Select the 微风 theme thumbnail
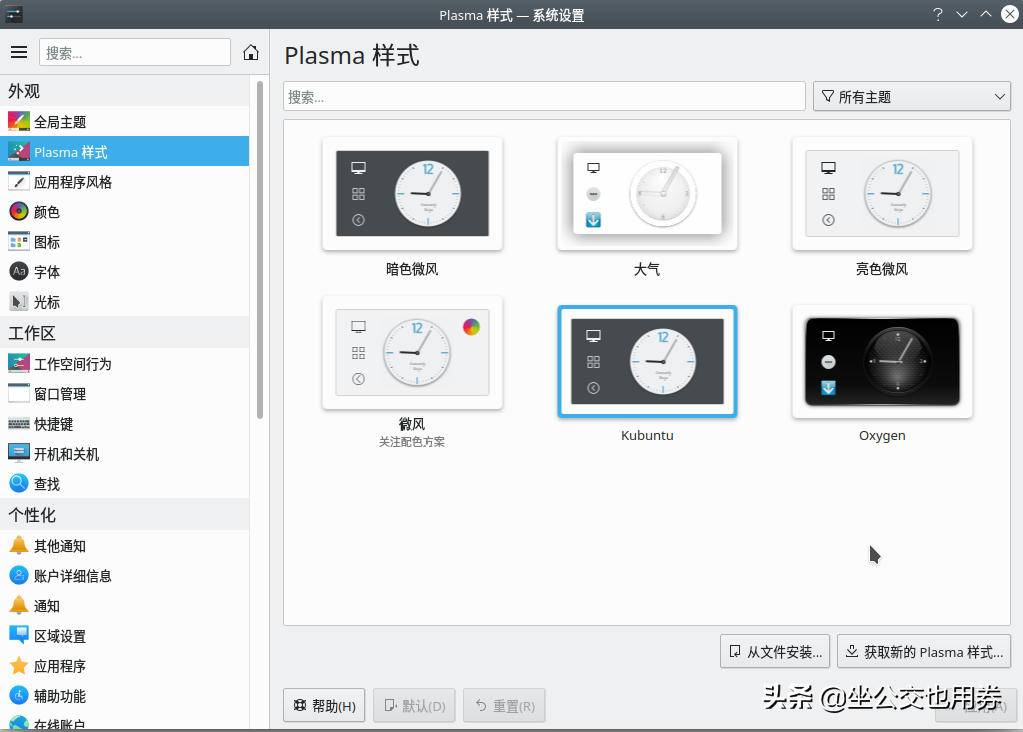1023x732 pixels. [412, 353]
